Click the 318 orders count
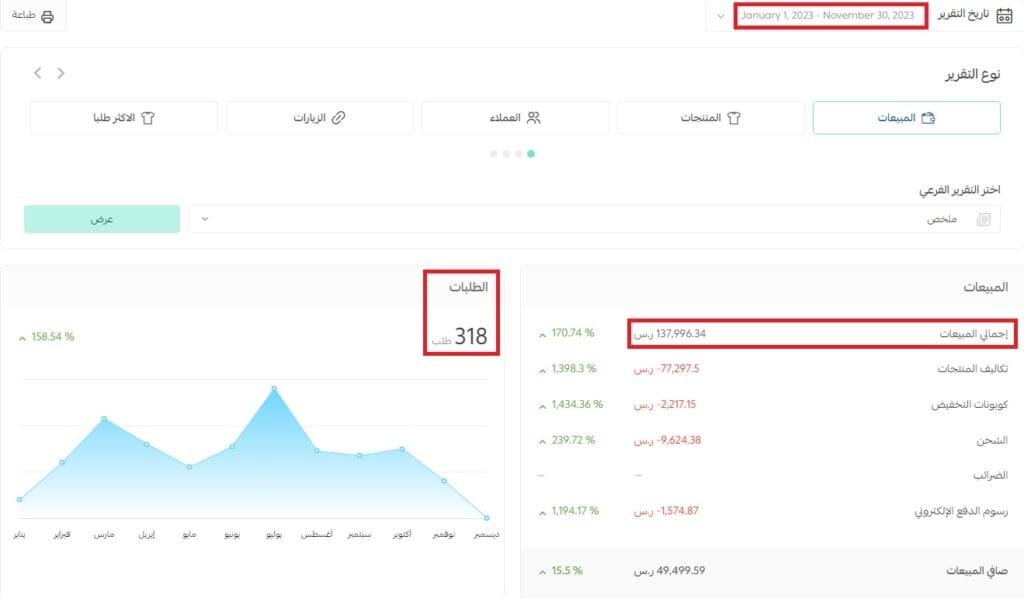This screenshot has width=1024, height=599. pos(471,336)
